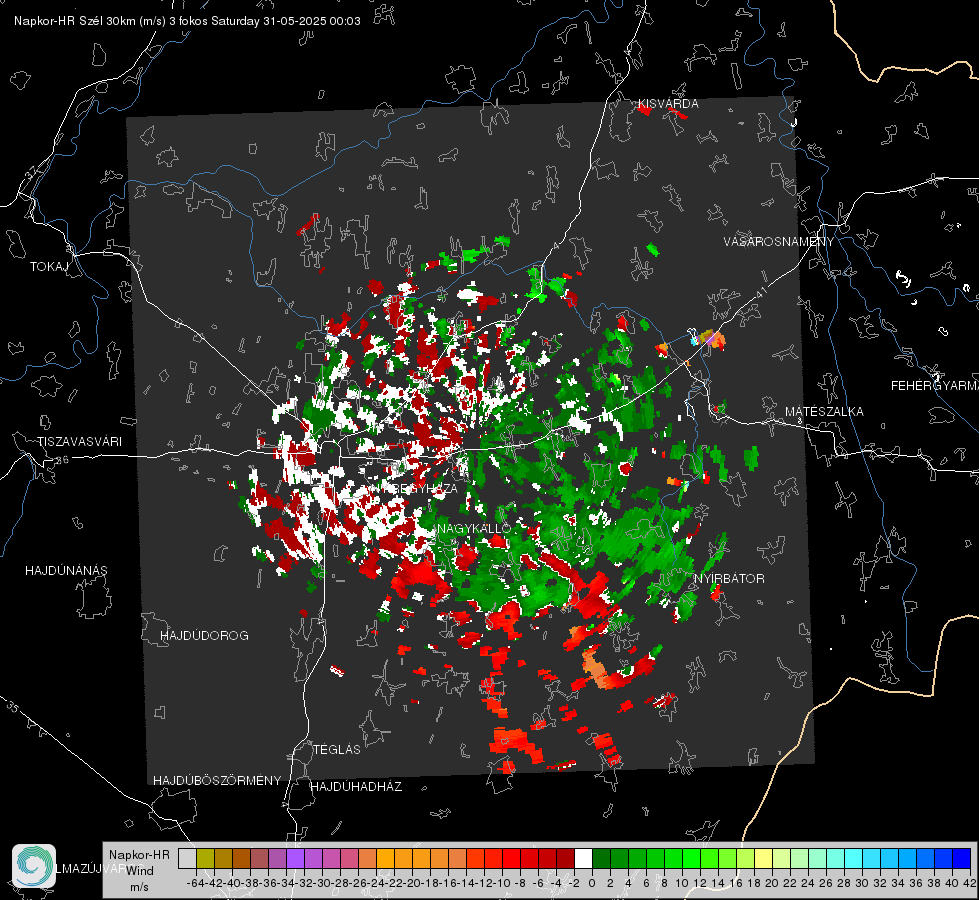Select the HAJDÚBÖSZÖRMÉNY city label

(217, 781)
